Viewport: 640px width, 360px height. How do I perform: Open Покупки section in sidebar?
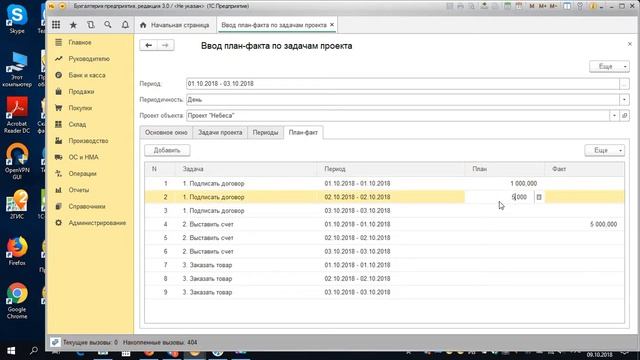(80, 108)
